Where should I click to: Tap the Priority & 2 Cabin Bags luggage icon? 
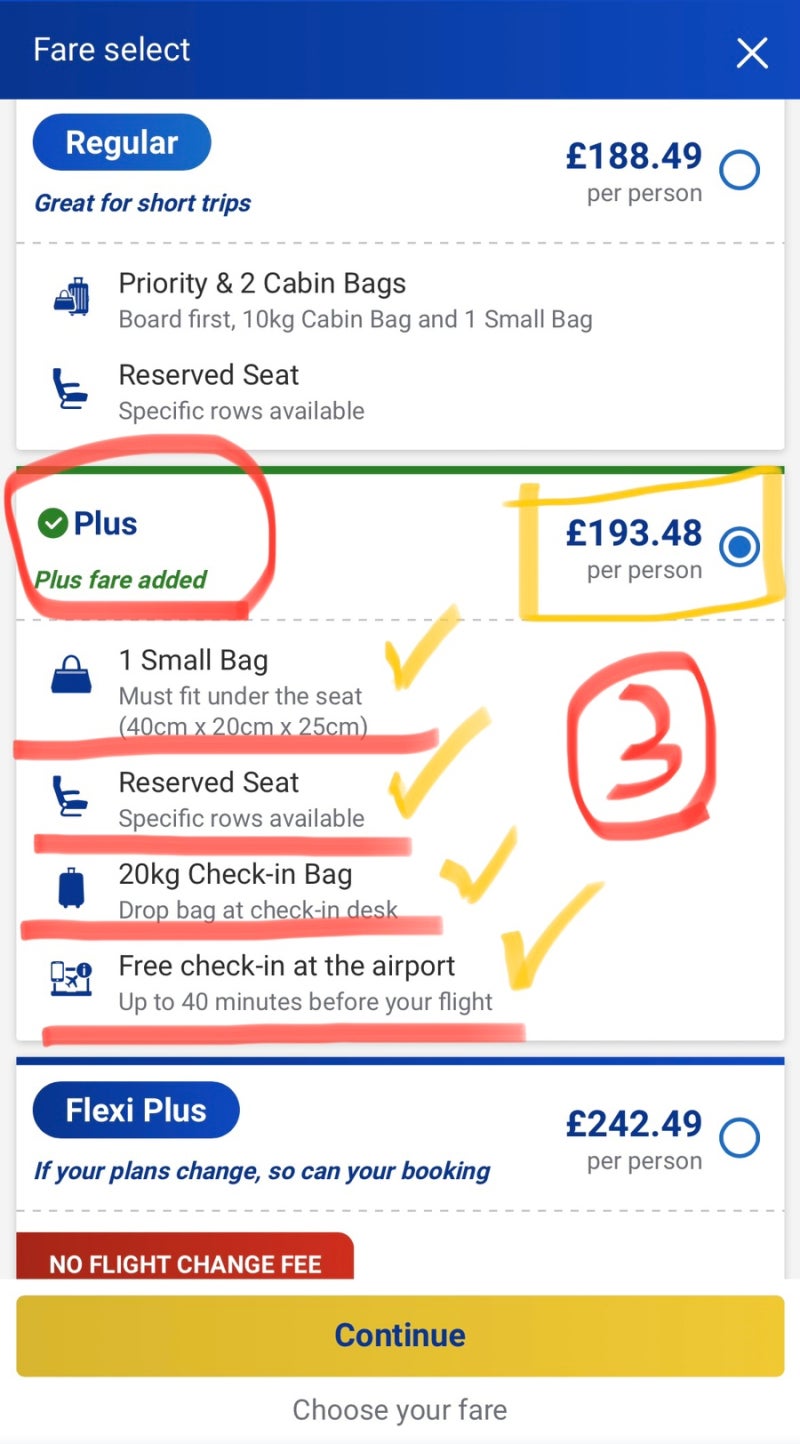72,297
